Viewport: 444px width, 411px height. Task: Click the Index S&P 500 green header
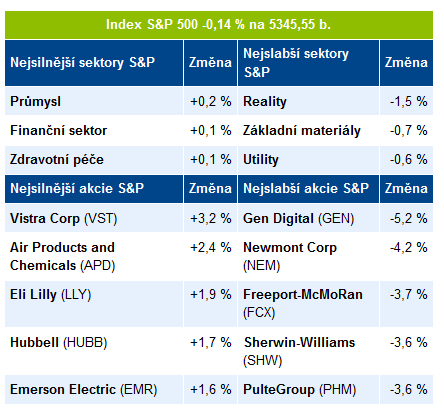coord(219,25)
